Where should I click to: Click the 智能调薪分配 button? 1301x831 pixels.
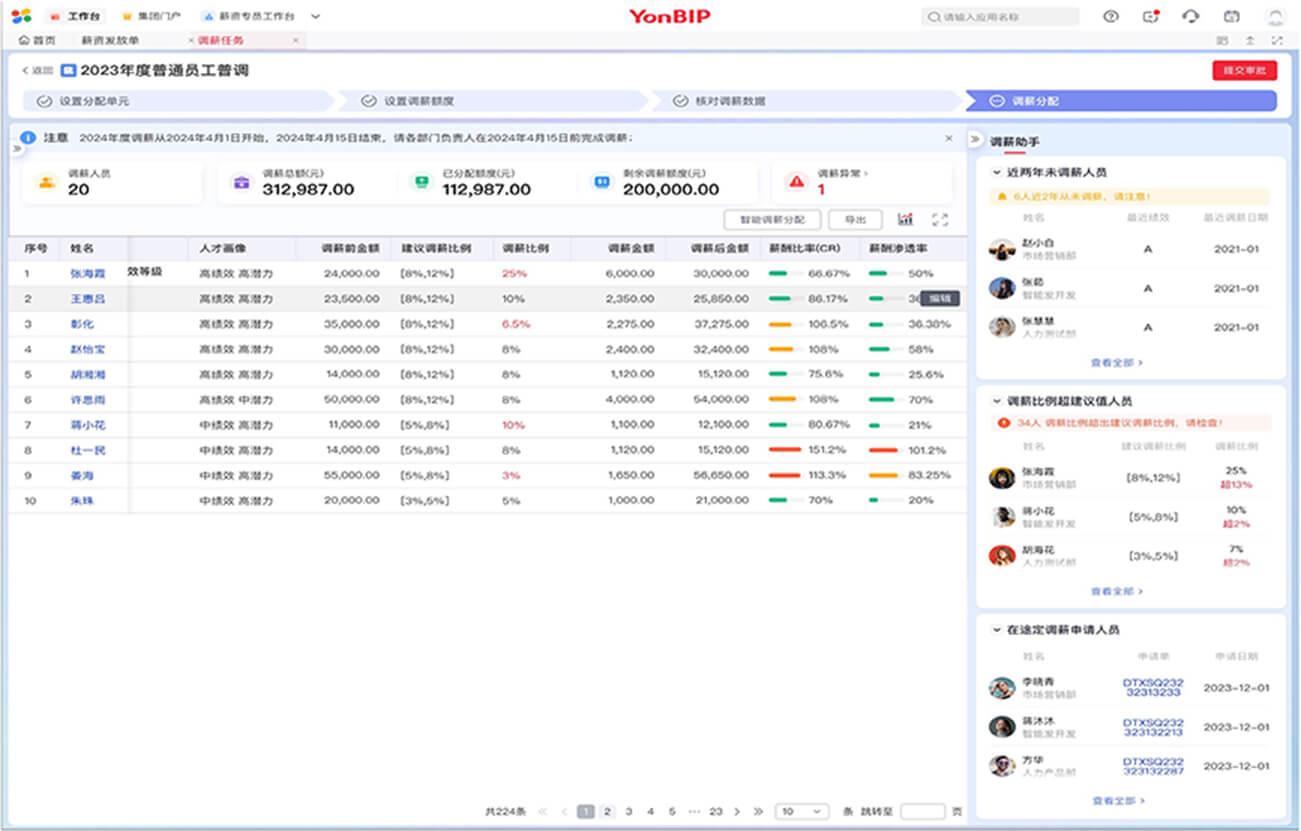(772, 220)
